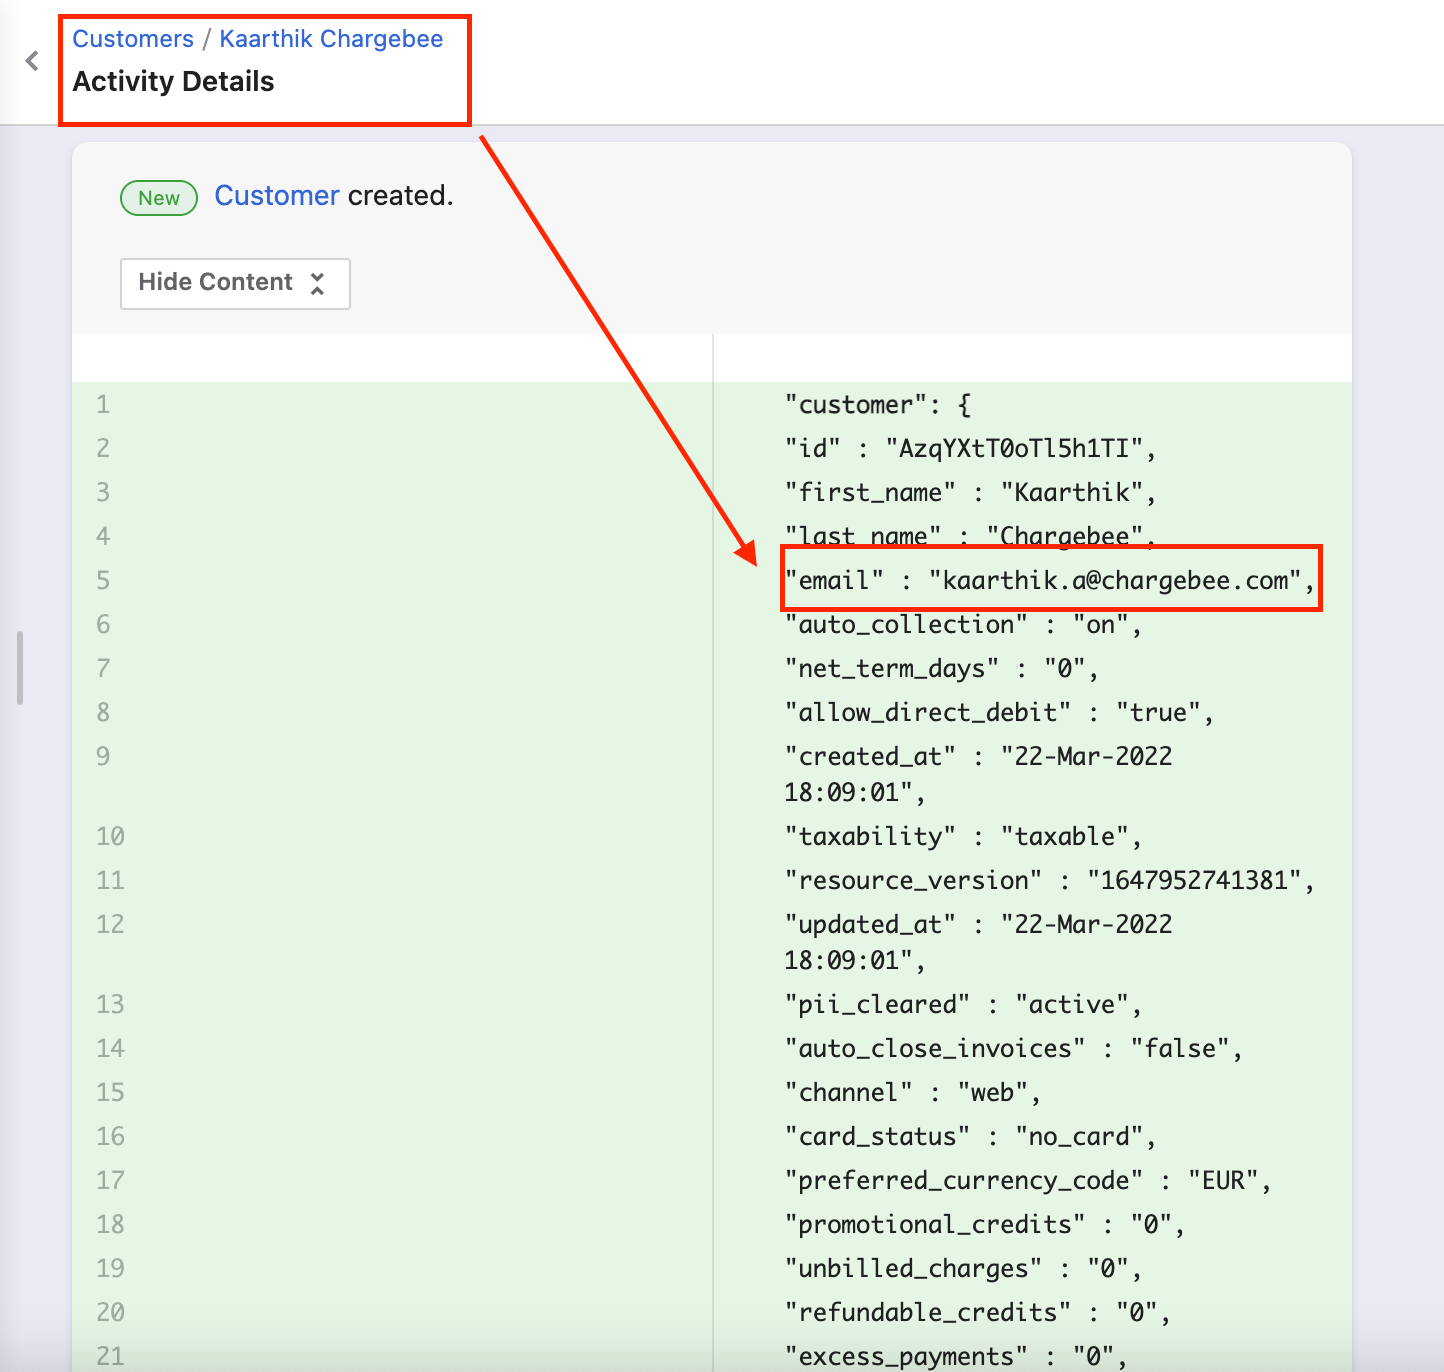Select line number 13 in gutter

pyautogui.click(x=110, y=1004)
